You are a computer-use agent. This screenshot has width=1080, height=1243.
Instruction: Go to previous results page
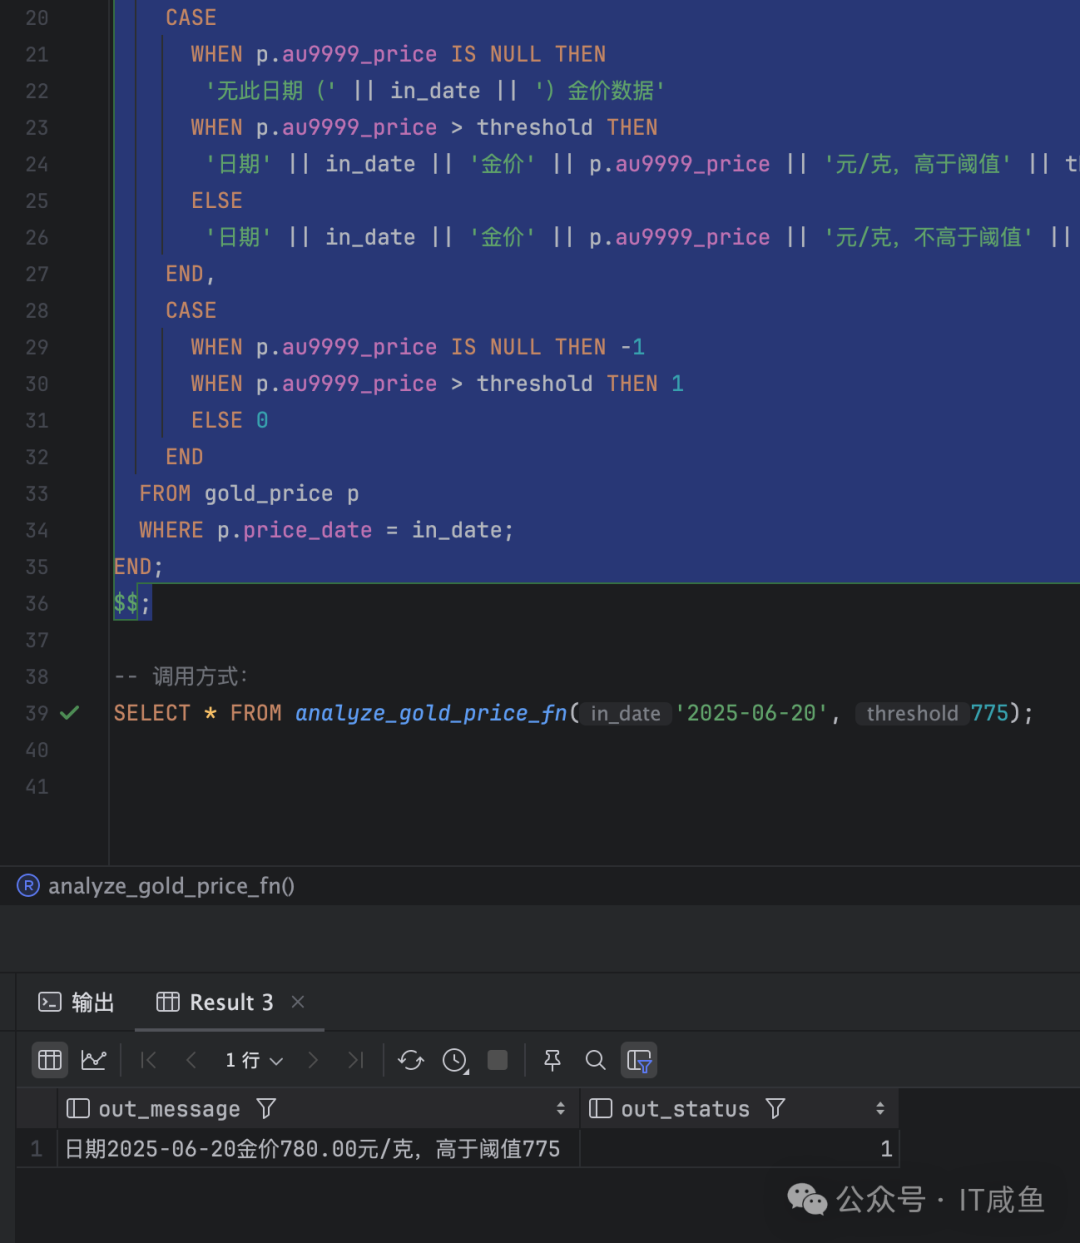pyautogui.click(x=191, y=1060)
